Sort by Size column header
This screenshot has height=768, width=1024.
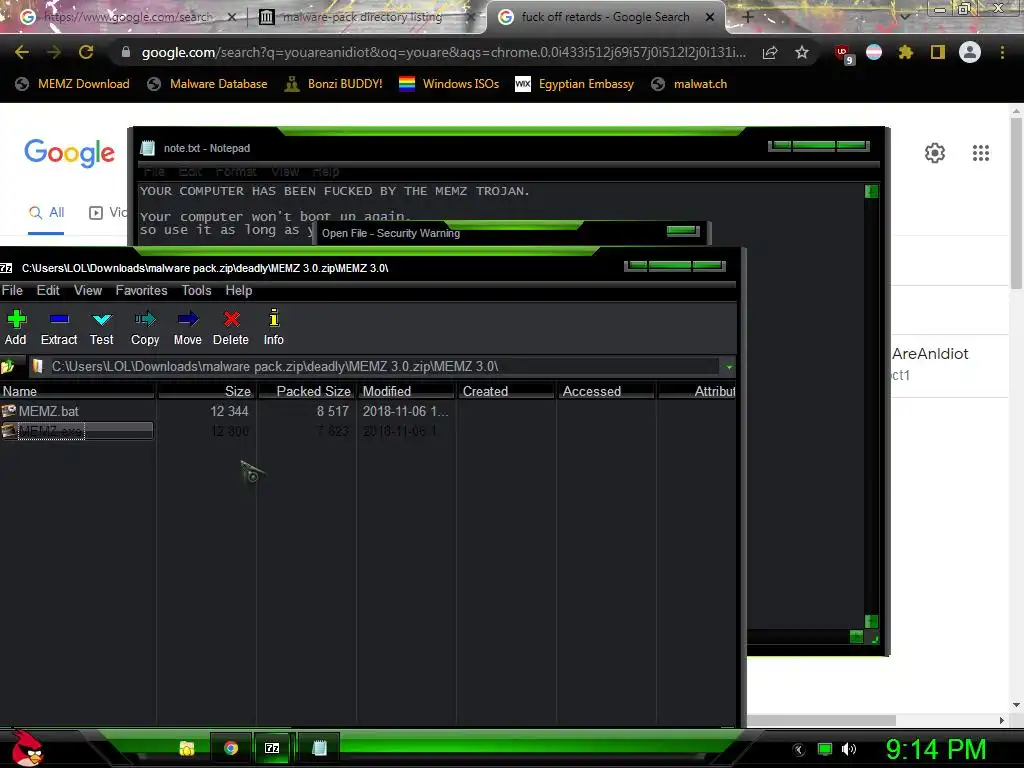(x=206, y=391)
